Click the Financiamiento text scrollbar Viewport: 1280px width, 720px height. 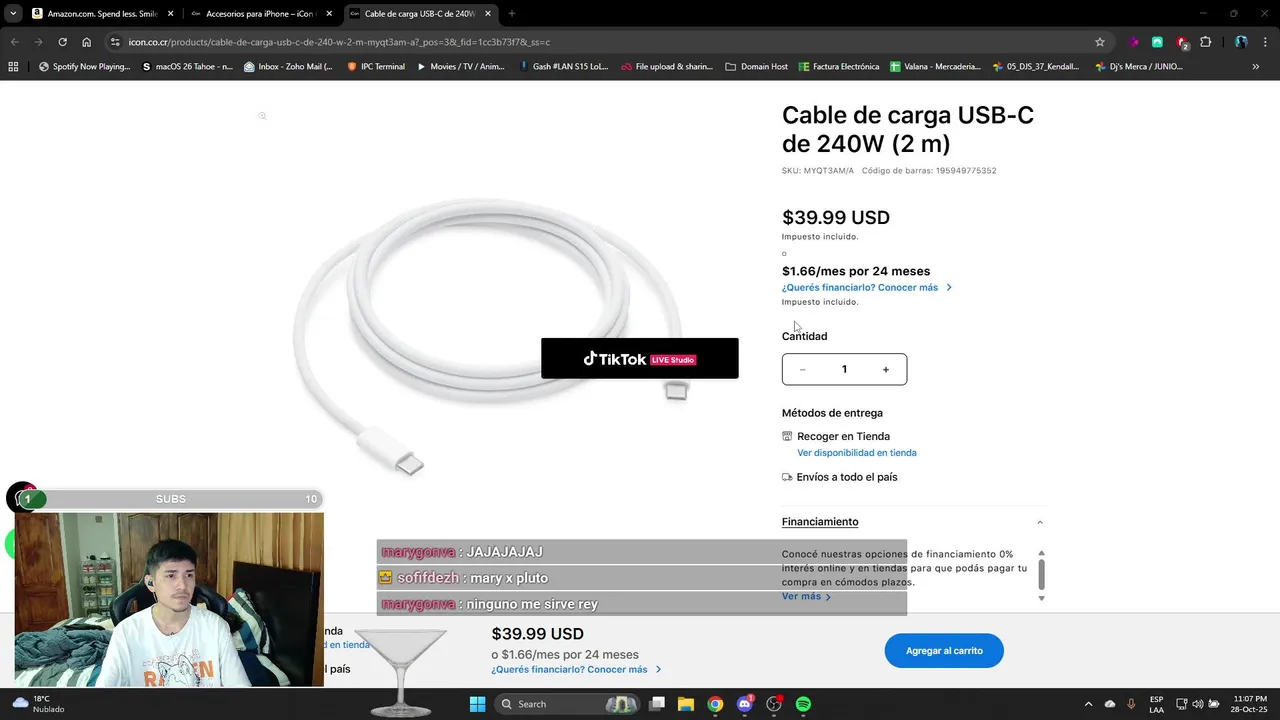(1041, 575)
